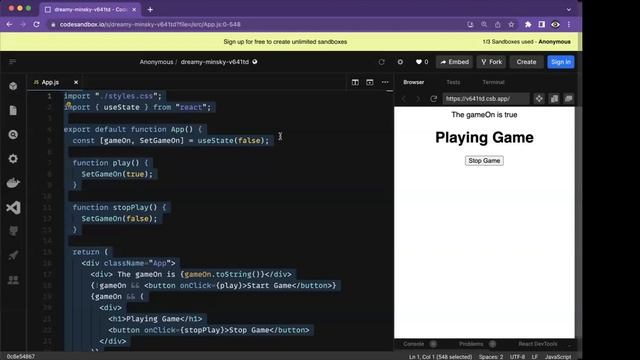Click Spaces: 2 in status bar

pos(491,357)
